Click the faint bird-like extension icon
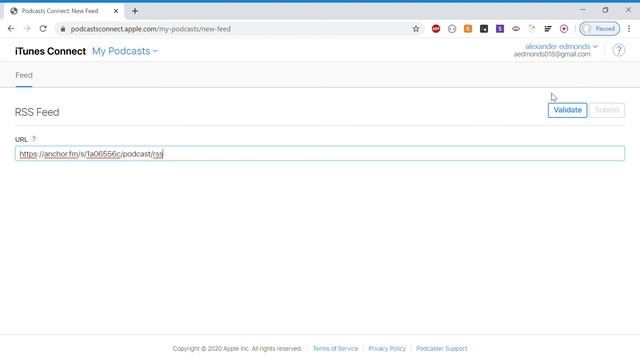 [532, 29]
